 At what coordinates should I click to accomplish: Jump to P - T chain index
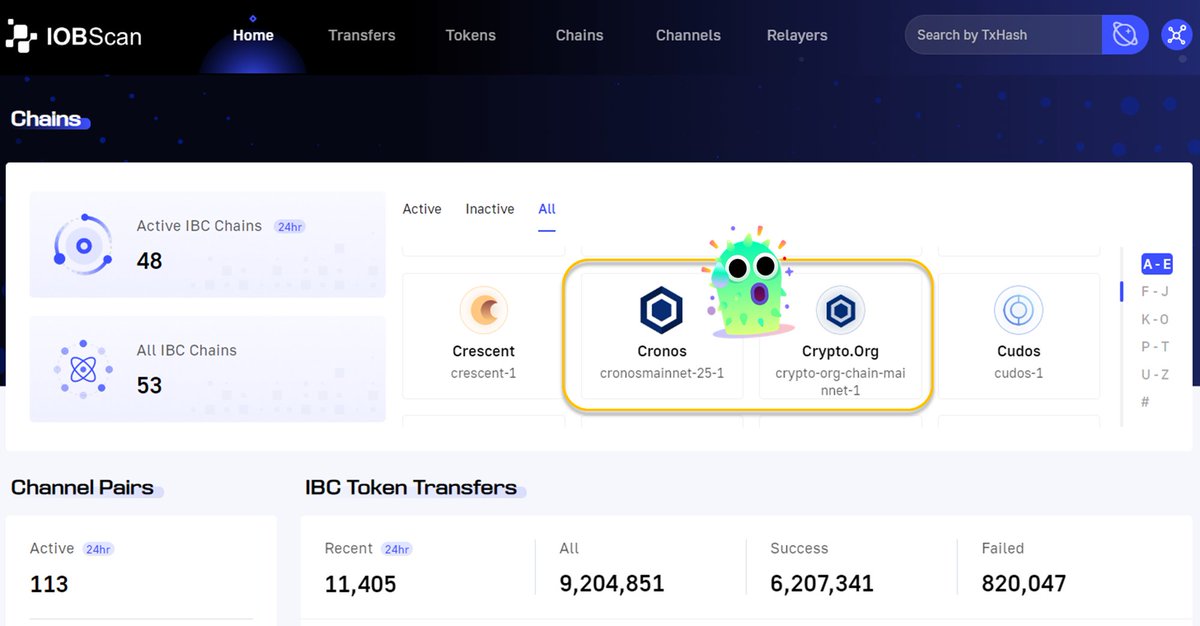[1155, 347]
